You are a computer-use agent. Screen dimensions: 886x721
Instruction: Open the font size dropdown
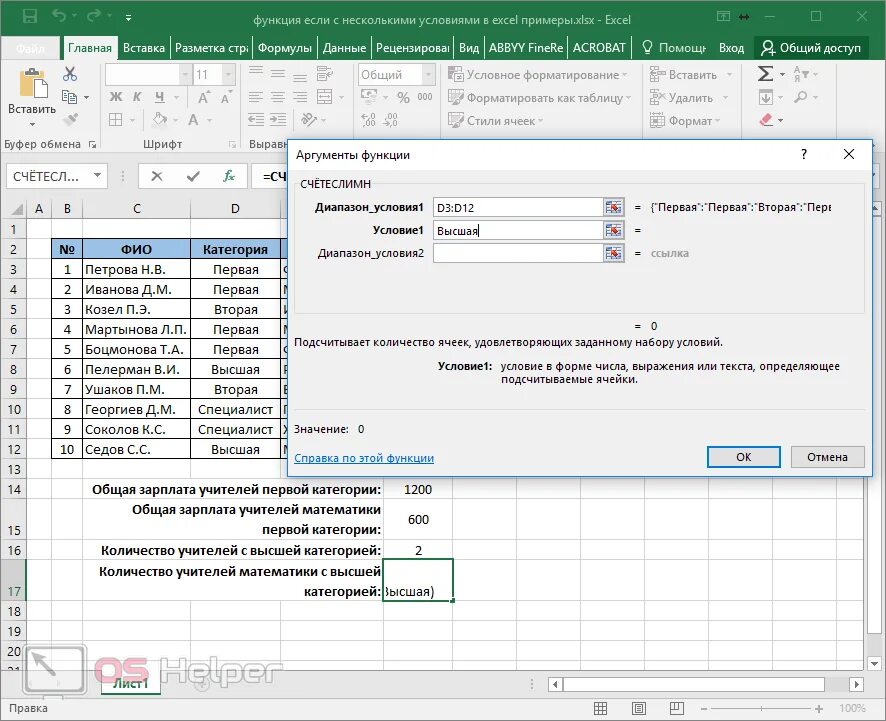(228, 75)
